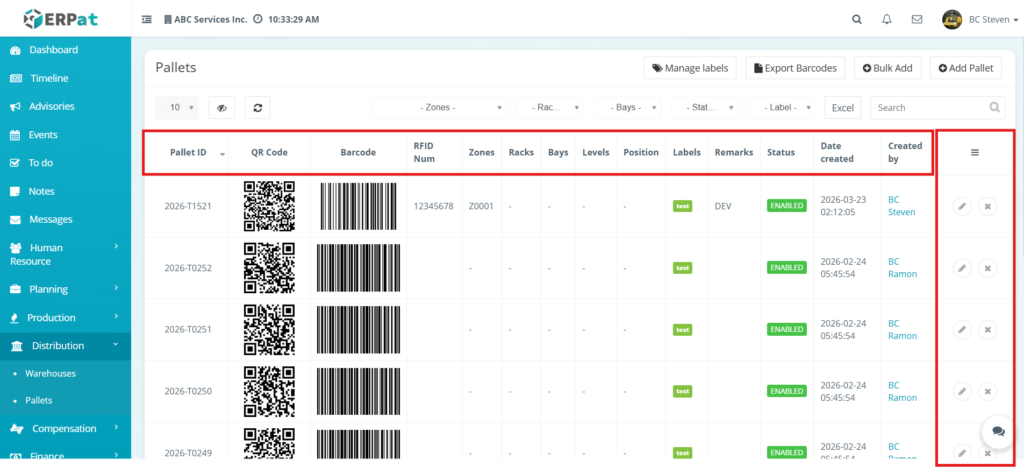Open the Dashboard sidebar item
Viewport: 1024px width, 467px height.
pos(53,50)
